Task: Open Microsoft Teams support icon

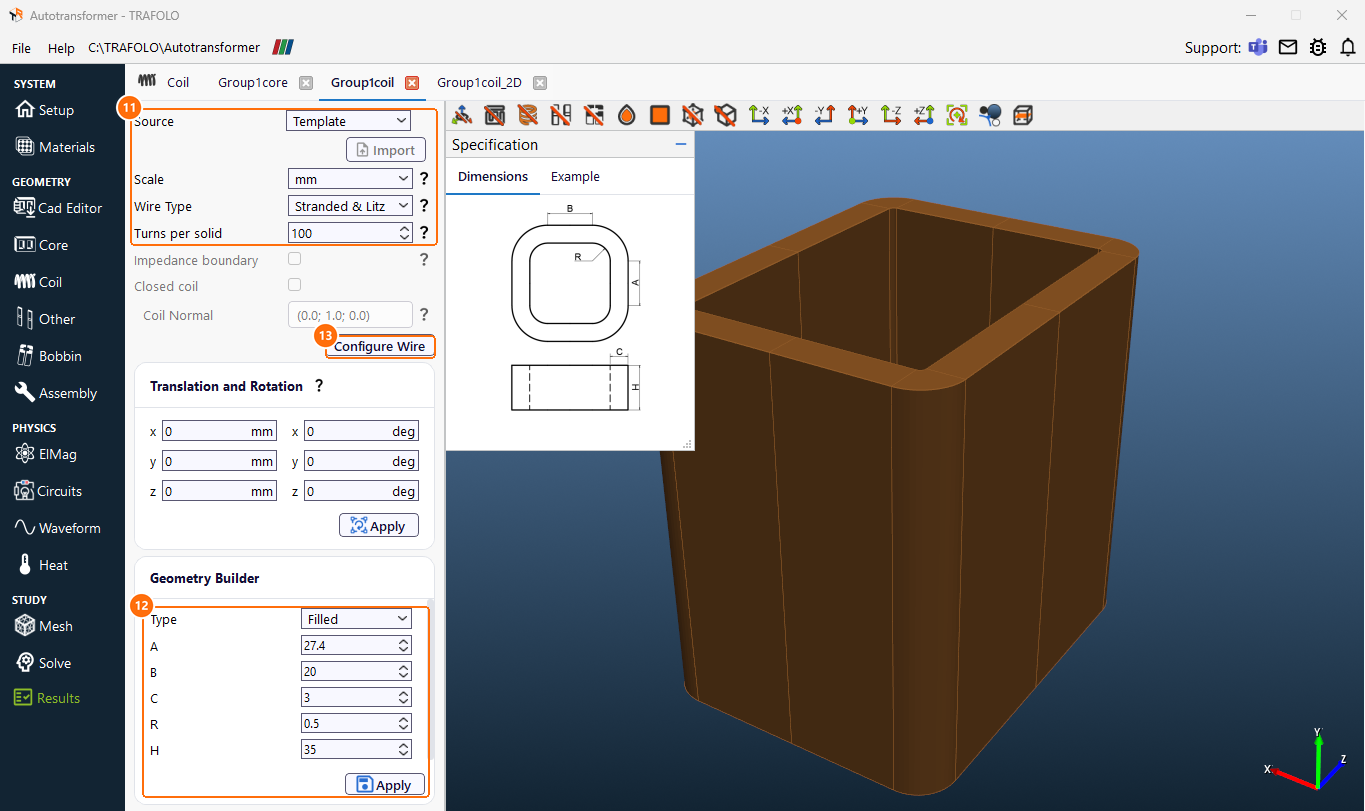Action: 1258,47
